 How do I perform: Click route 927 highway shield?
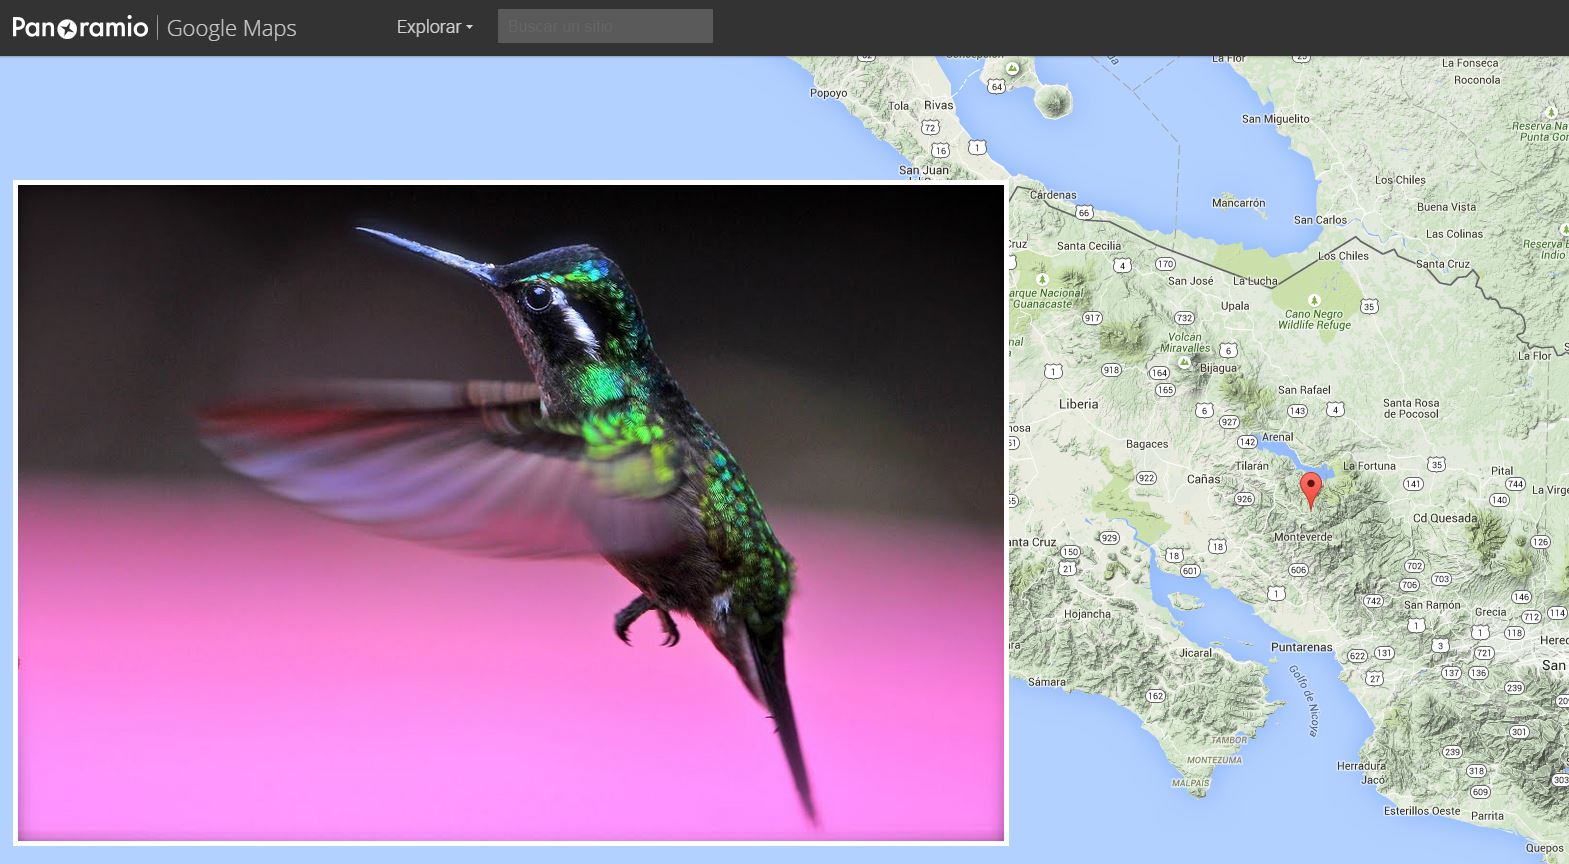pyautogui.click(x=1229, y=422)
